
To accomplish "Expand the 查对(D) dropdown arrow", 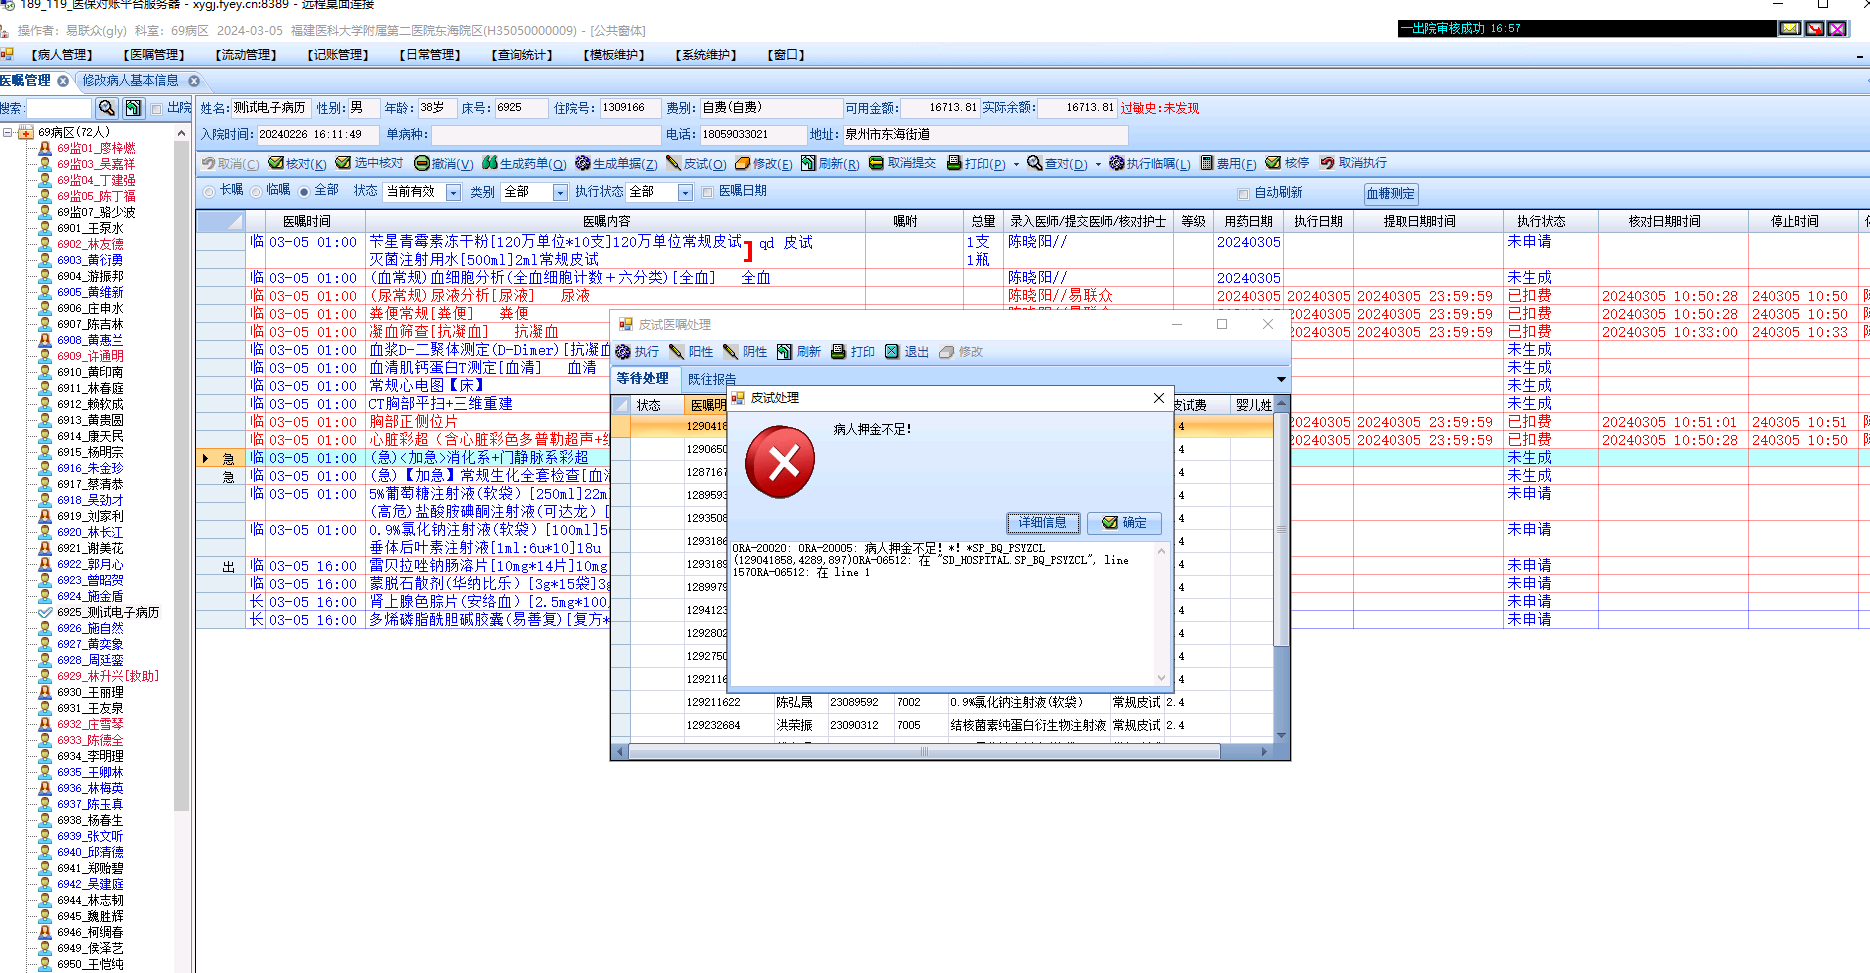I will [1098, 164].
